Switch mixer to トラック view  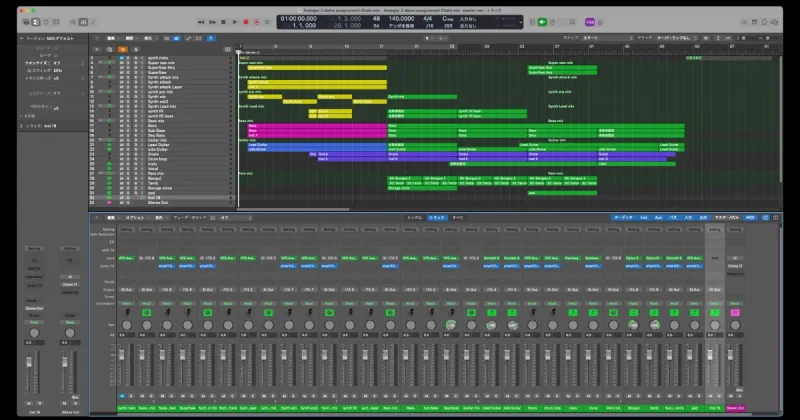437,218
